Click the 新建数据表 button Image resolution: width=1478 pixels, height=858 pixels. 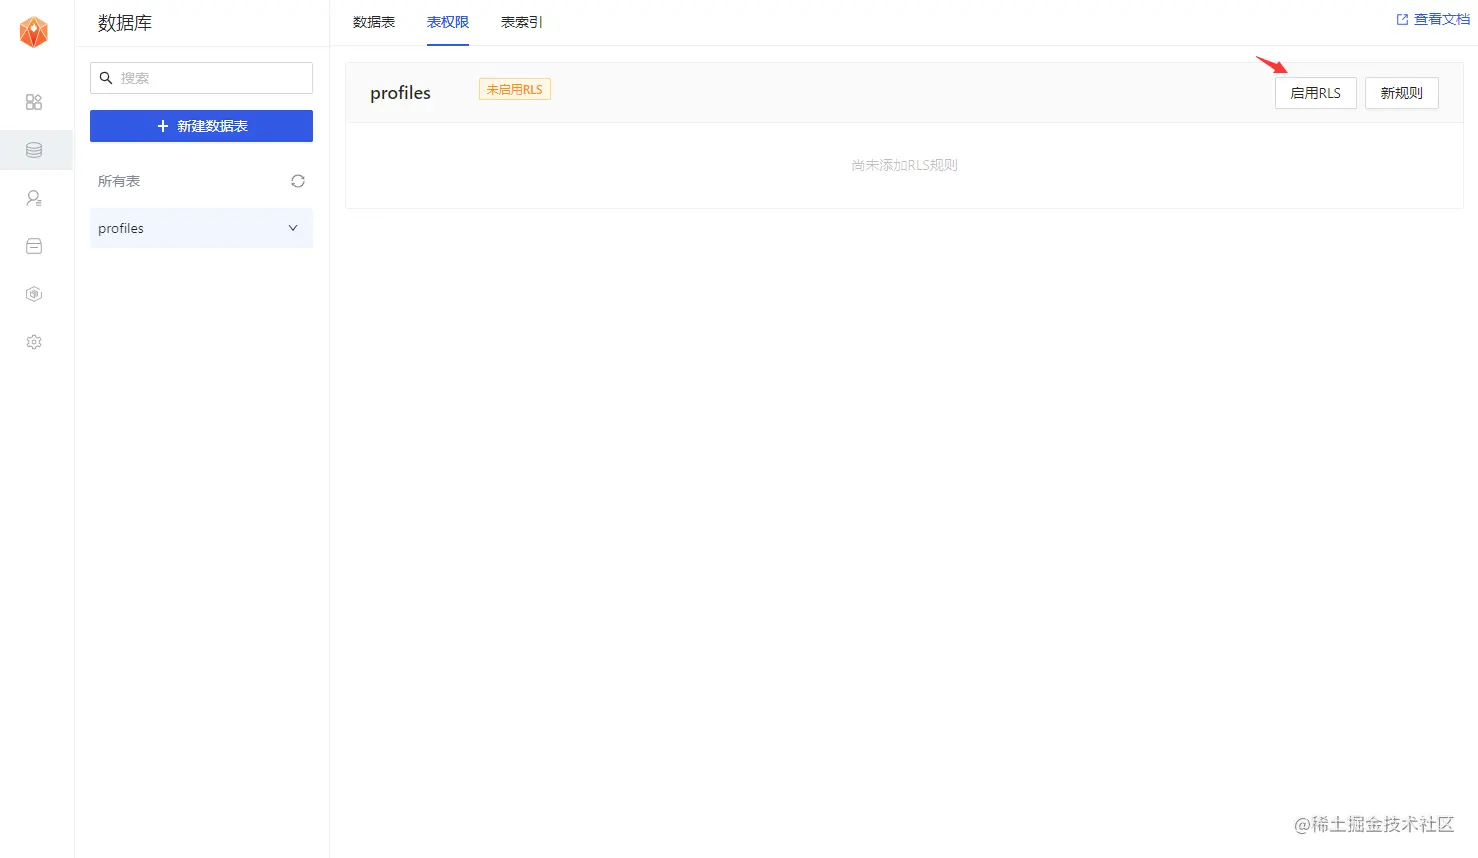click(x=201, y=126)
